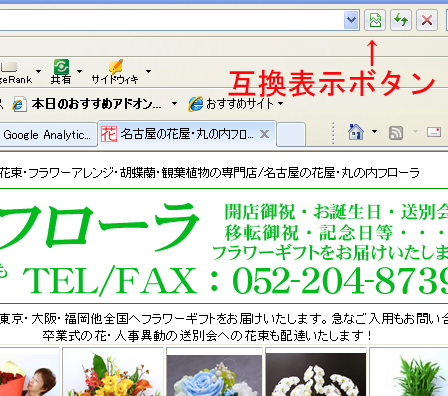Image resolution: width=448 pixels, height=396 pixels.
Task: Click the Home house icon
Action: pyautogui.click(x=356, y=132)
